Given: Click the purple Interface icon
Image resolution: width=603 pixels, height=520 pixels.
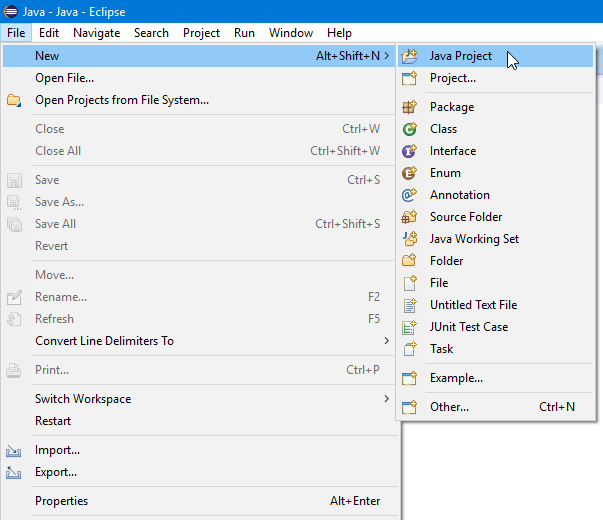Looking at the screenshot, I should click(x=409, y=151).
